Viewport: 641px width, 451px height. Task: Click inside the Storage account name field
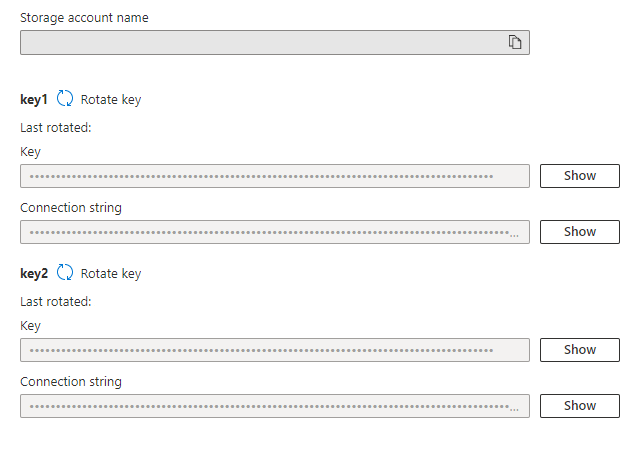pos(260,42)
